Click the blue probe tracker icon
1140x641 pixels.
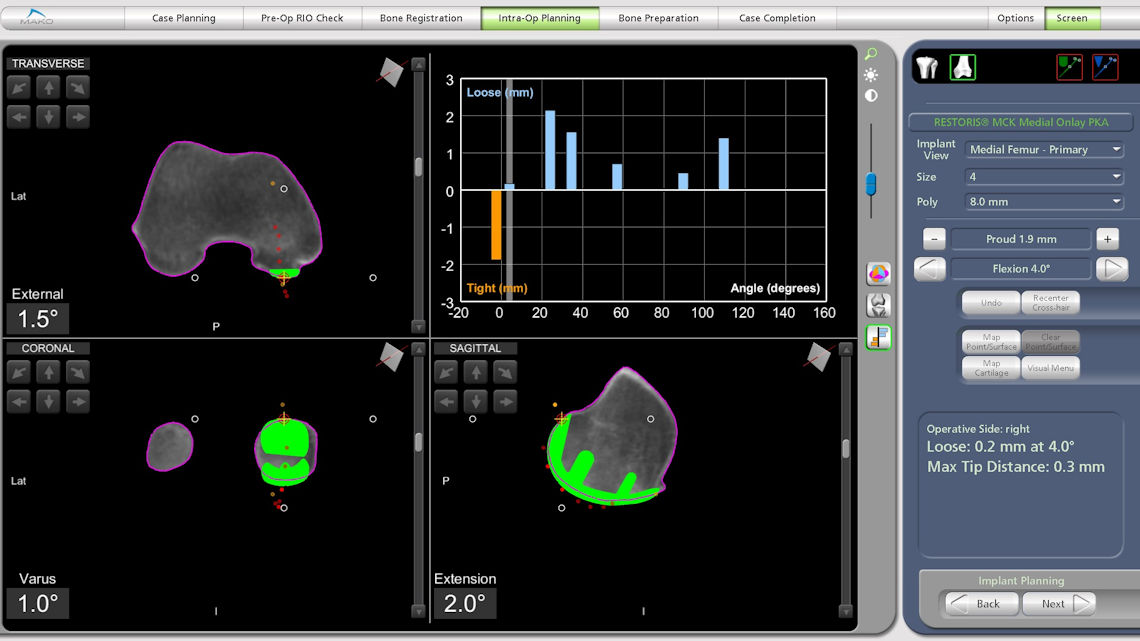coord(1105,67)
